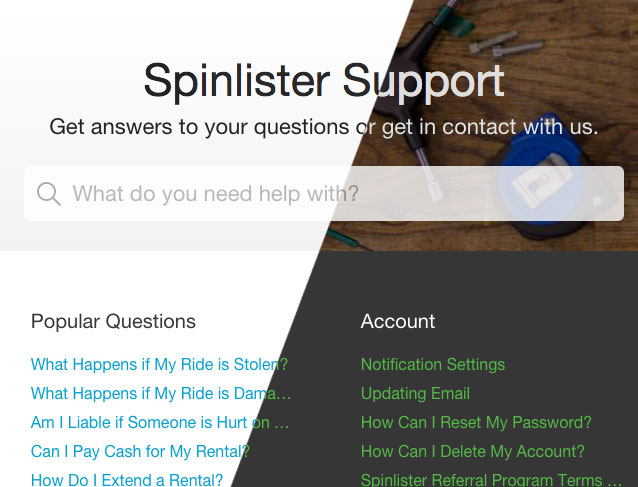The height and width of the screenshot is (487, 638).
Task: Open the Updating Email article
Action: tap(415, 393)
